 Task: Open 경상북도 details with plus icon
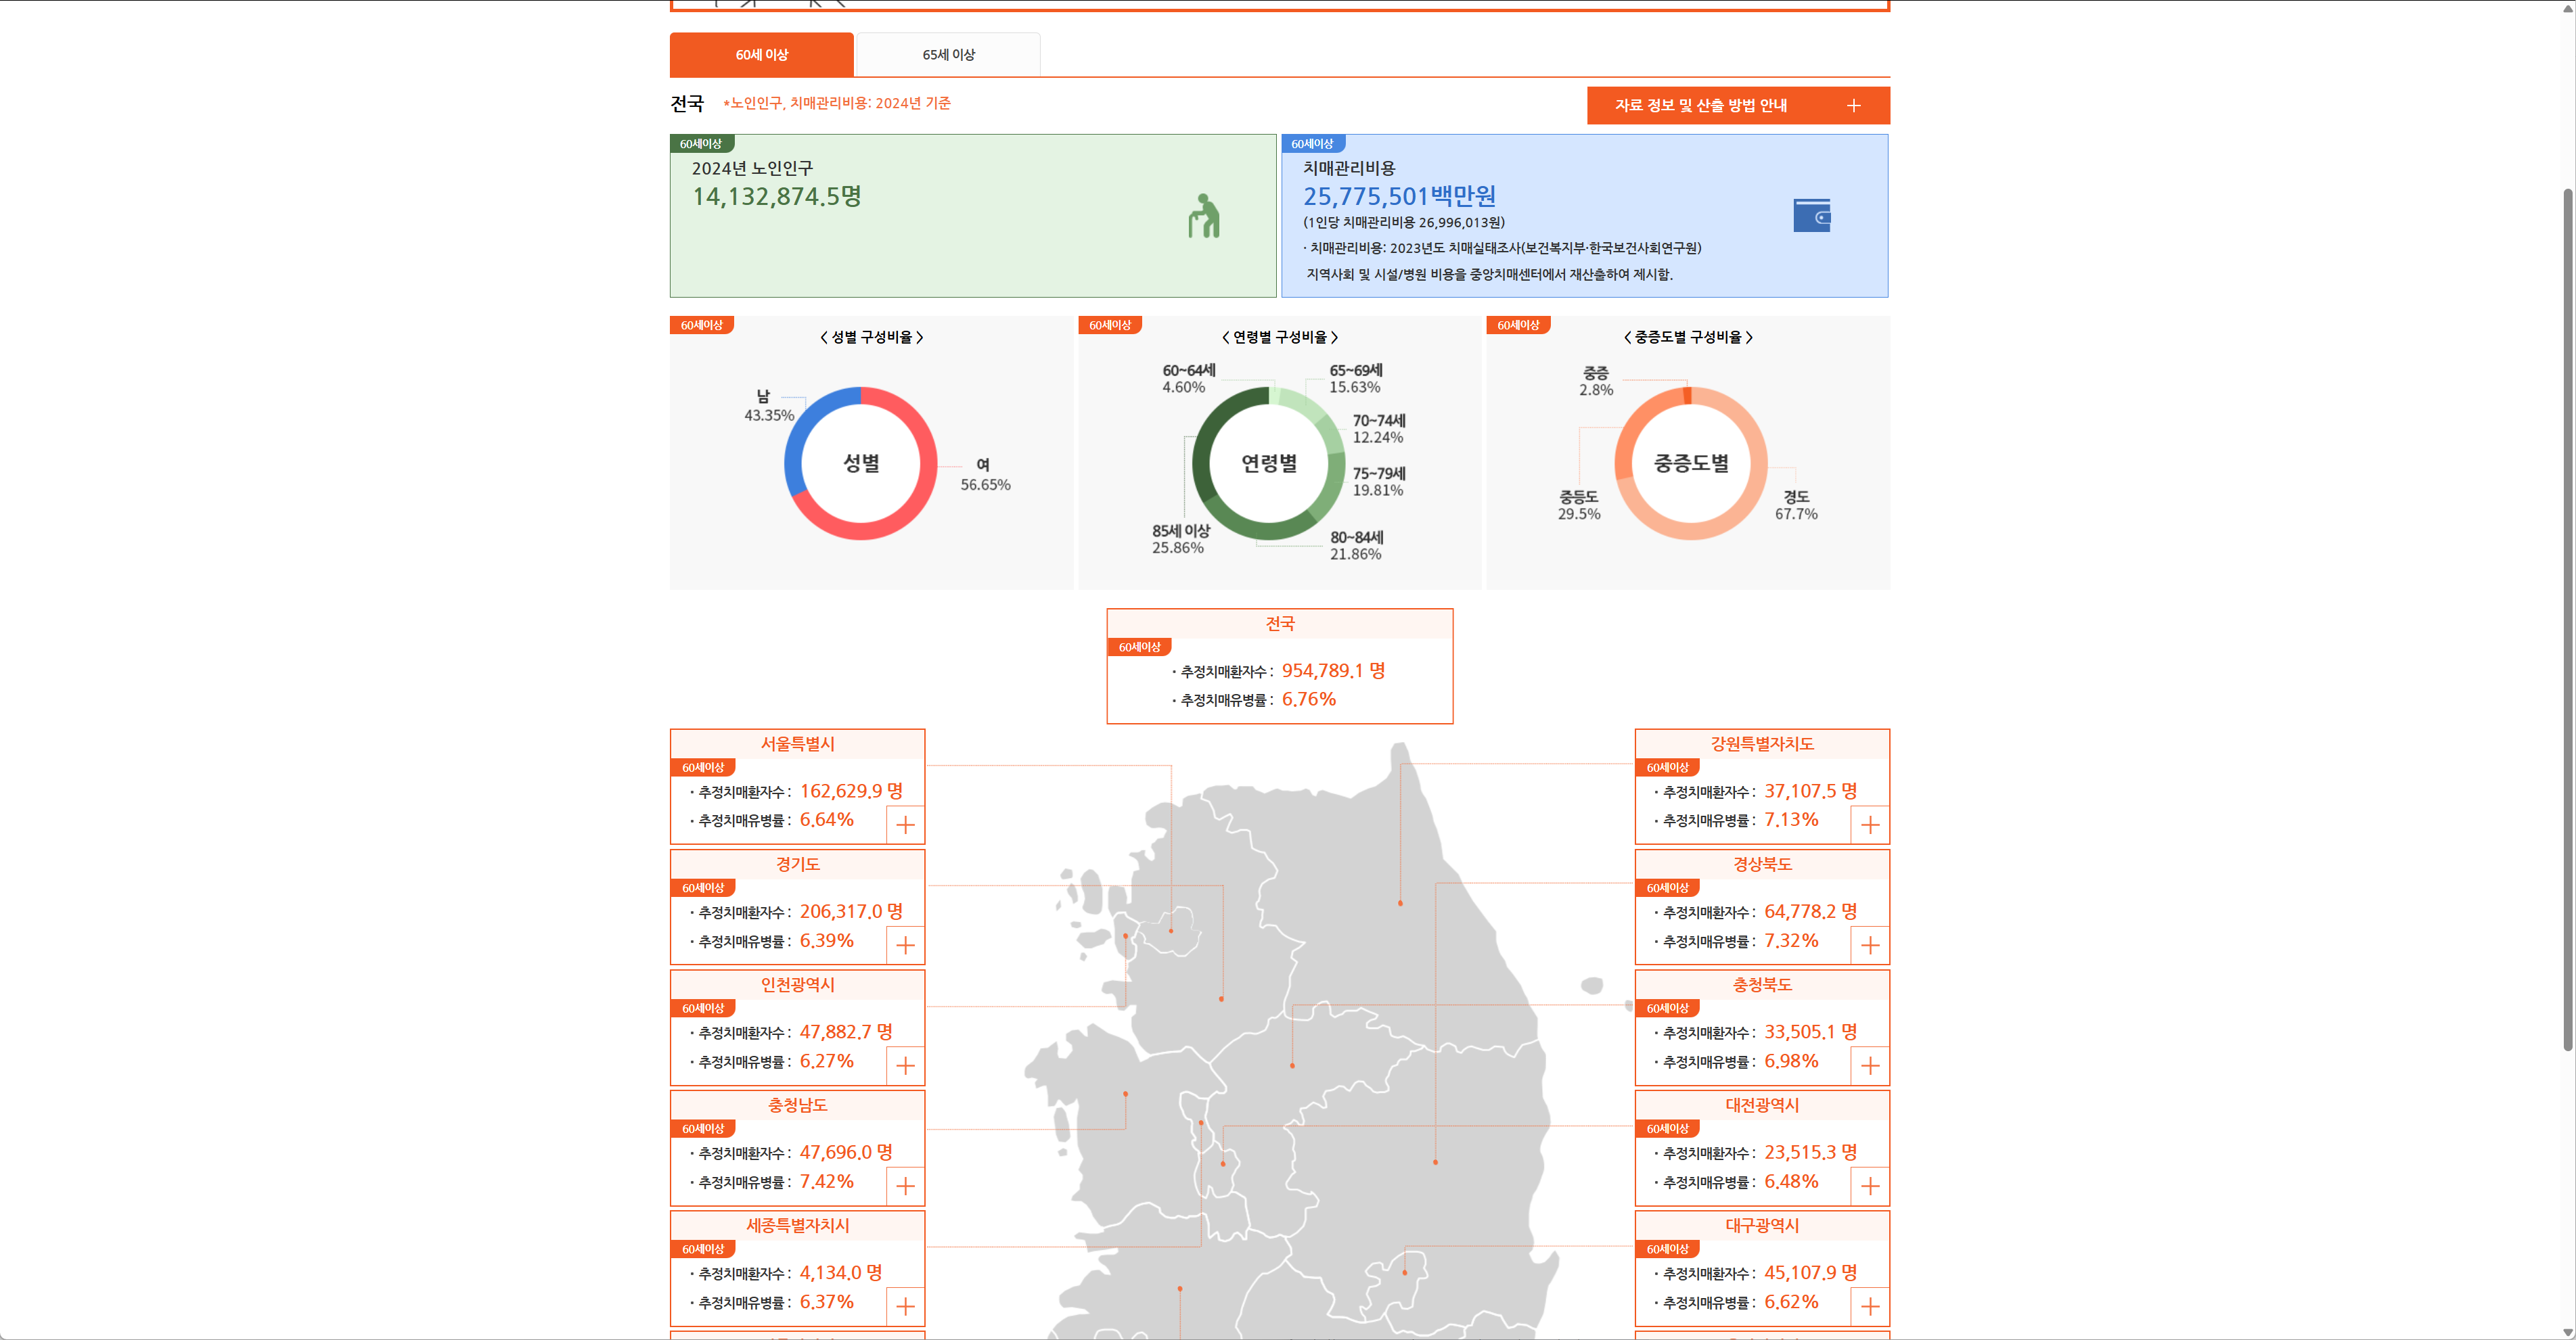pos(1870,945)
